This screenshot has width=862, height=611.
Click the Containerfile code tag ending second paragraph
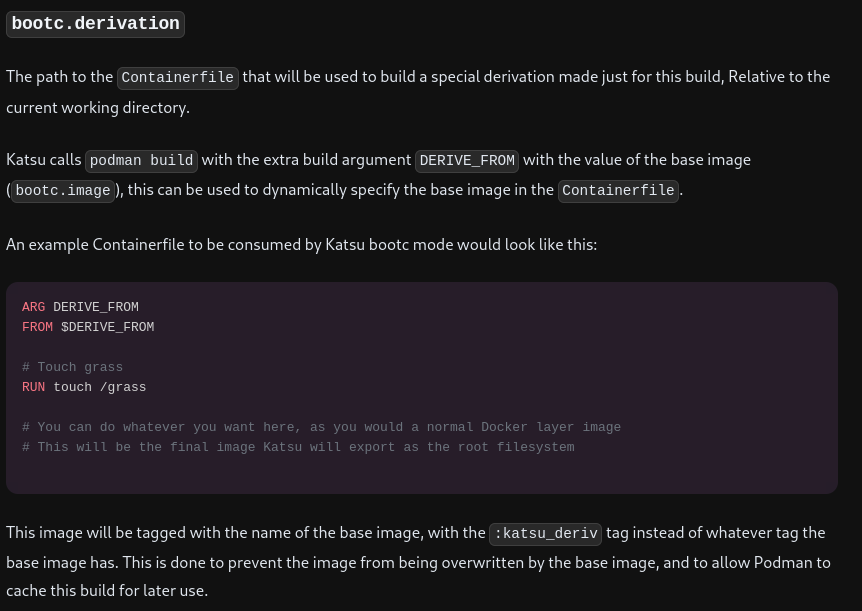618,190
